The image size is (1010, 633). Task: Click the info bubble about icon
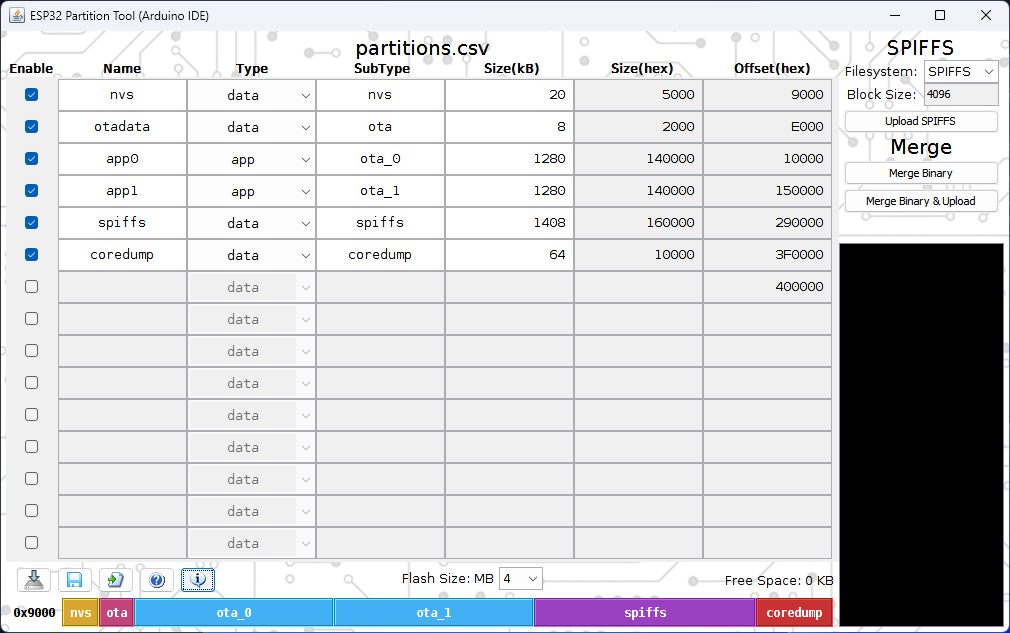pos(198,580)
